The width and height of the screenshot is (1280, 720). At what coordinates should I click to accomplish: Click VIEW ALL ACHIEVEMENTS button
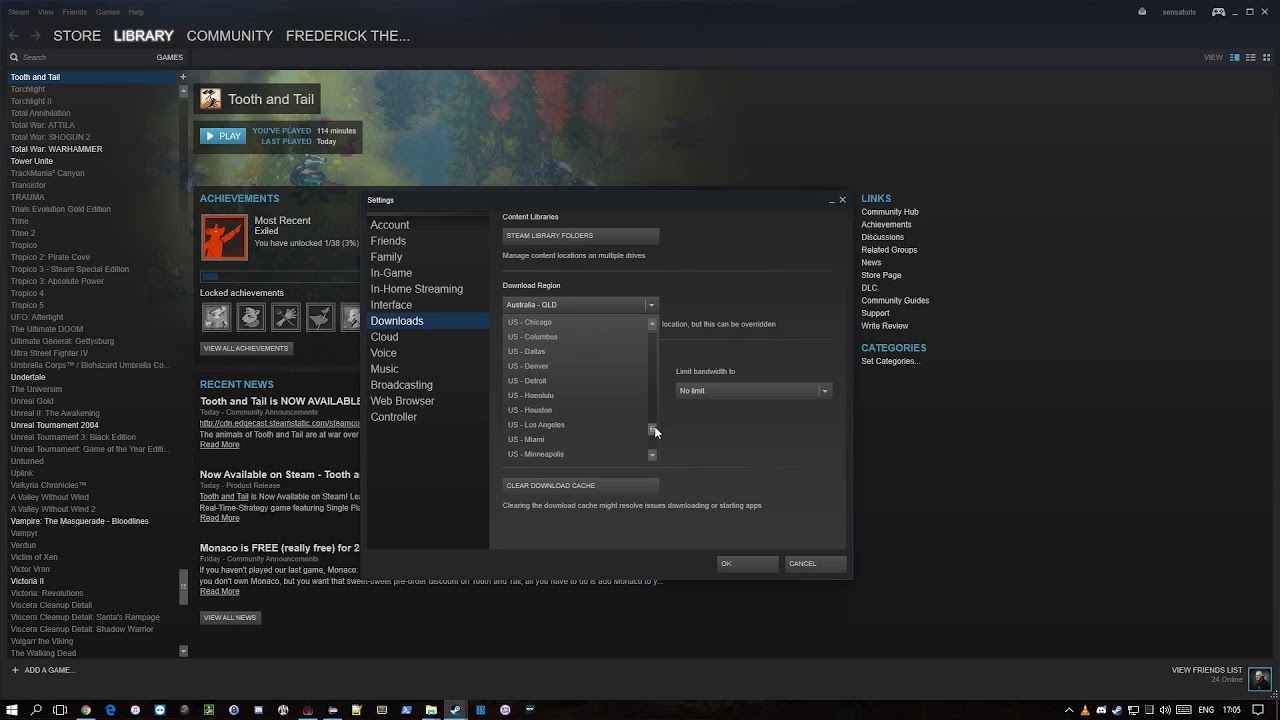[x=246, y=349]
